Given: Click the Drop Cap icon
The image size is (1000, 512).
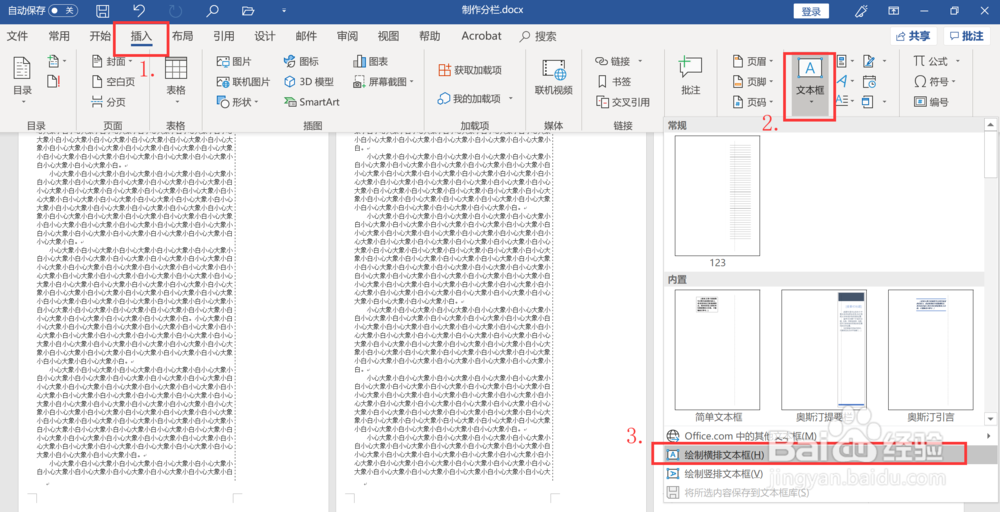Looking at the screenshot, I should (843, 101).
